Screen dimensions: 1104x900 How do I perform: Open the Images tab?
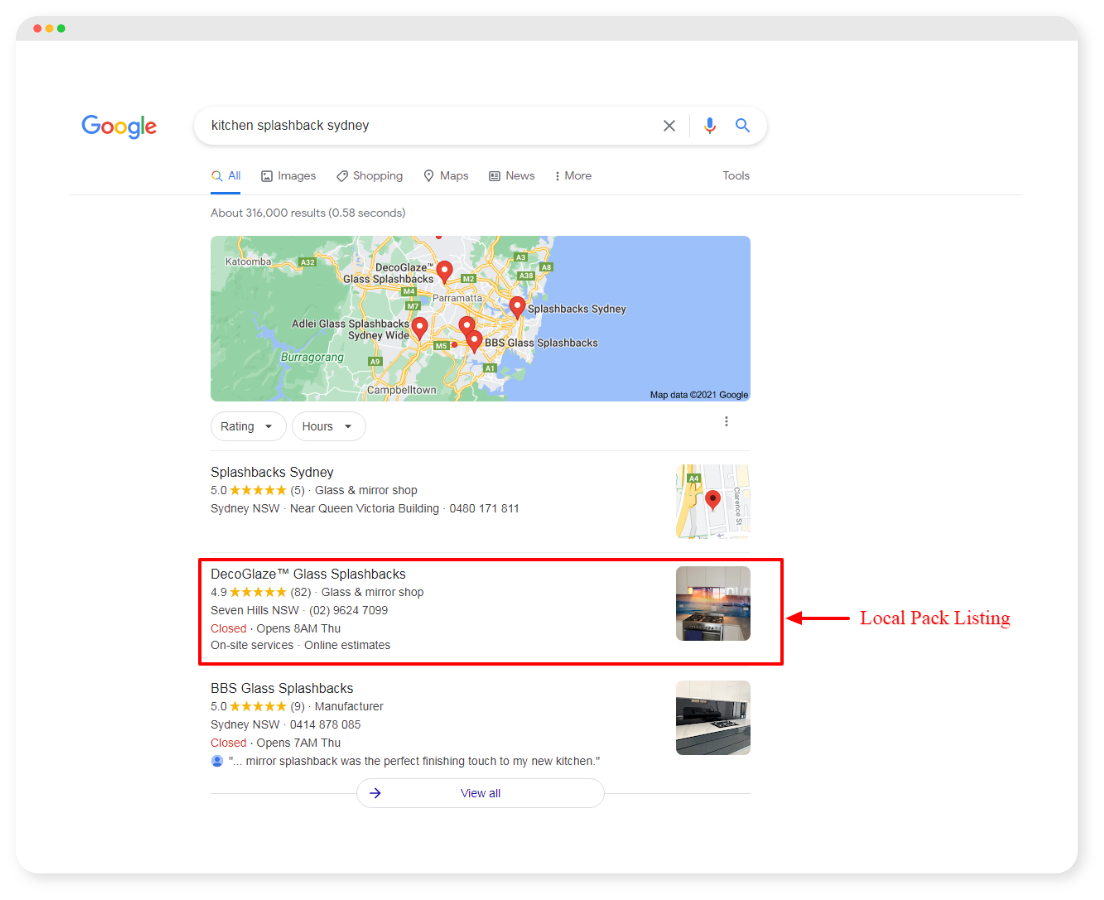(289, 176)
